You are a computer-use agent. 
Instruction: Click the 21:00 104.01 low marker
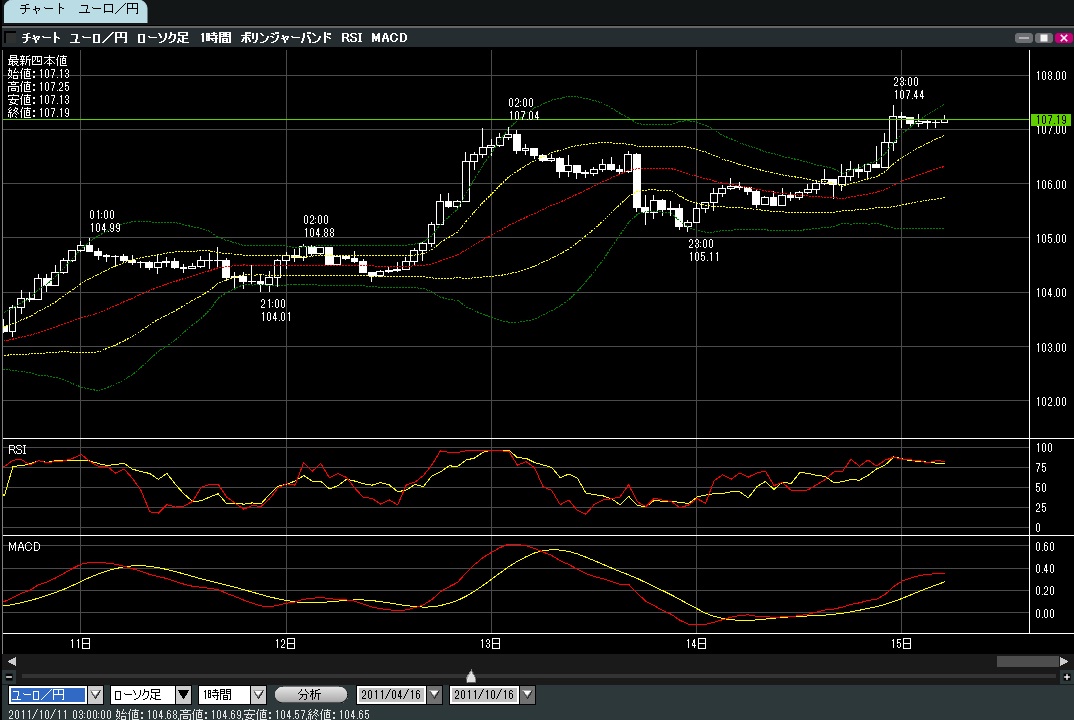[273, 310]
